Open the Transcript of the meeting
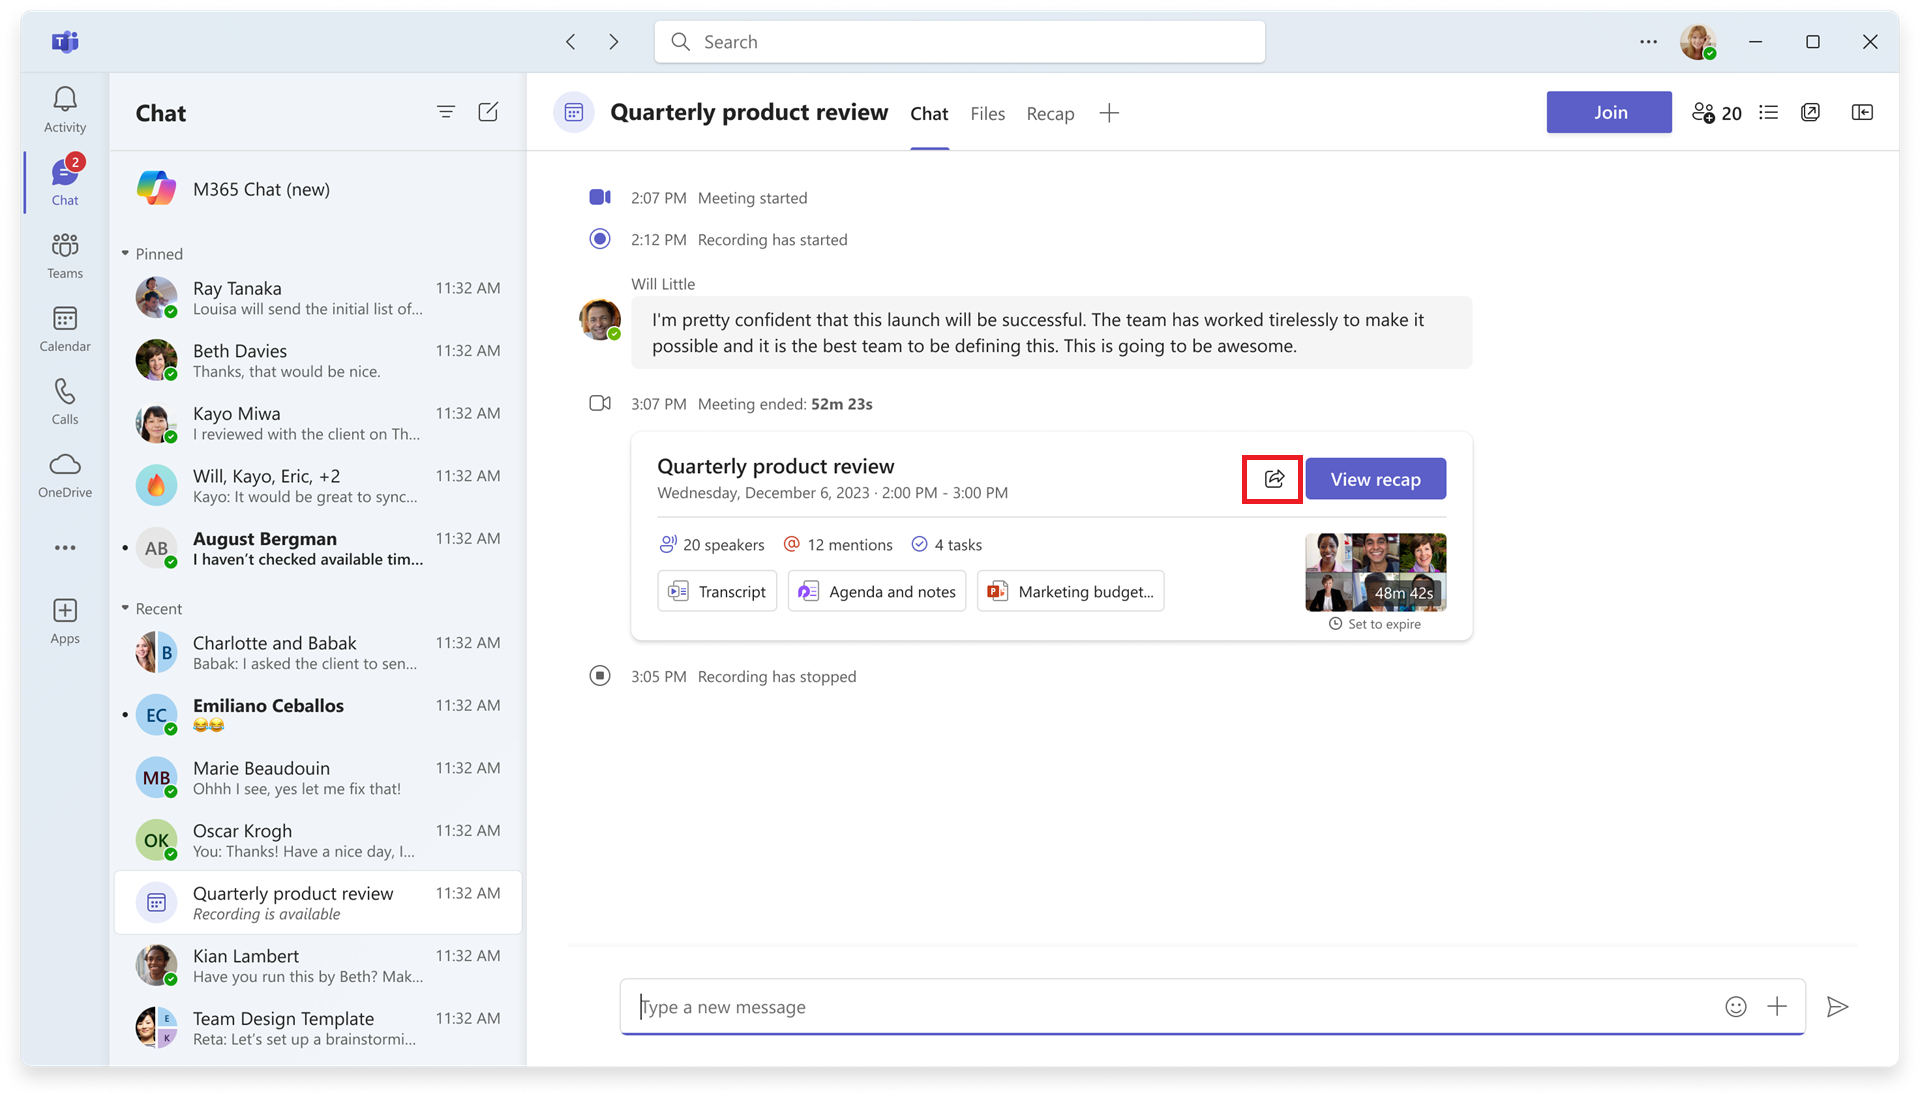This screenshot has width=1920, height=1098. point(716,591)
